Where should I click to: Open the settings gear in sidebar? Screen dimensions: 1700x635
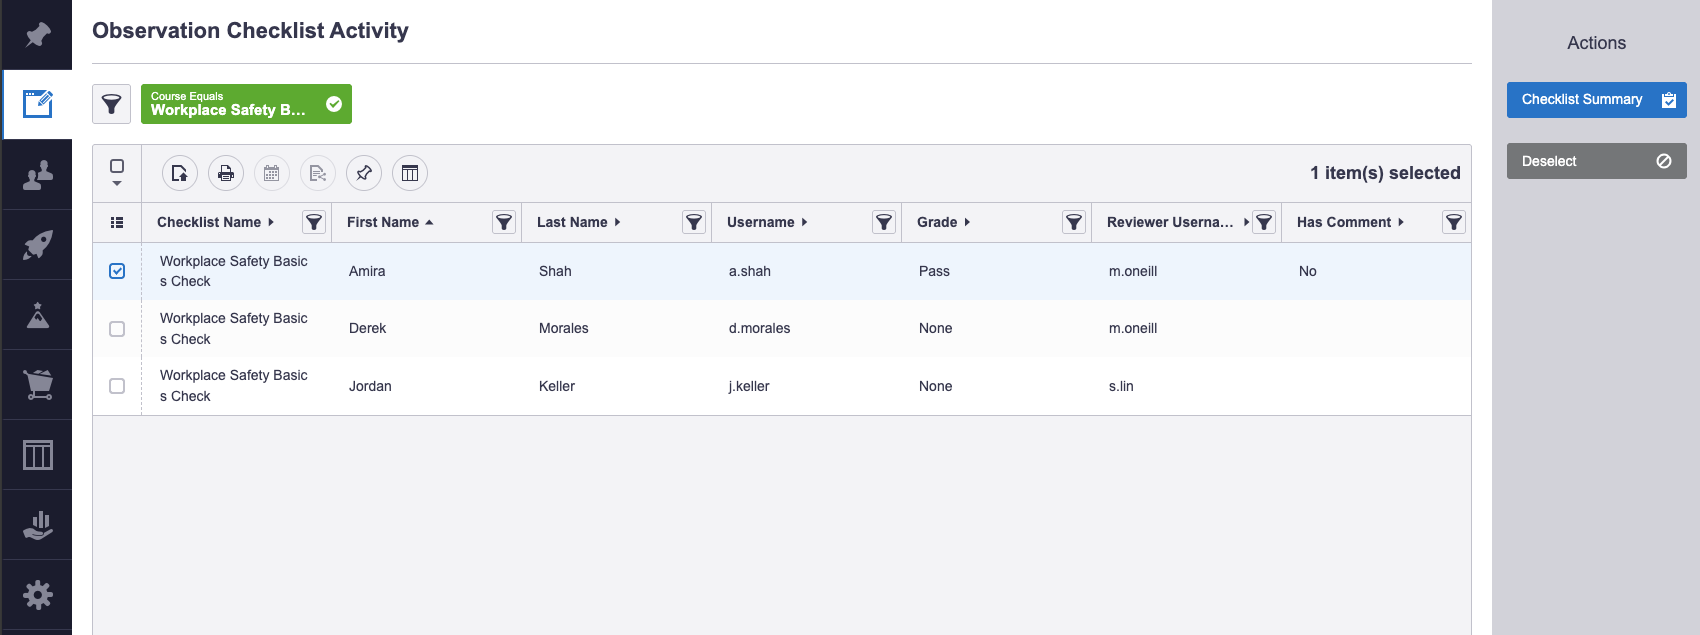pyautogui.click(x=38, y=595)
